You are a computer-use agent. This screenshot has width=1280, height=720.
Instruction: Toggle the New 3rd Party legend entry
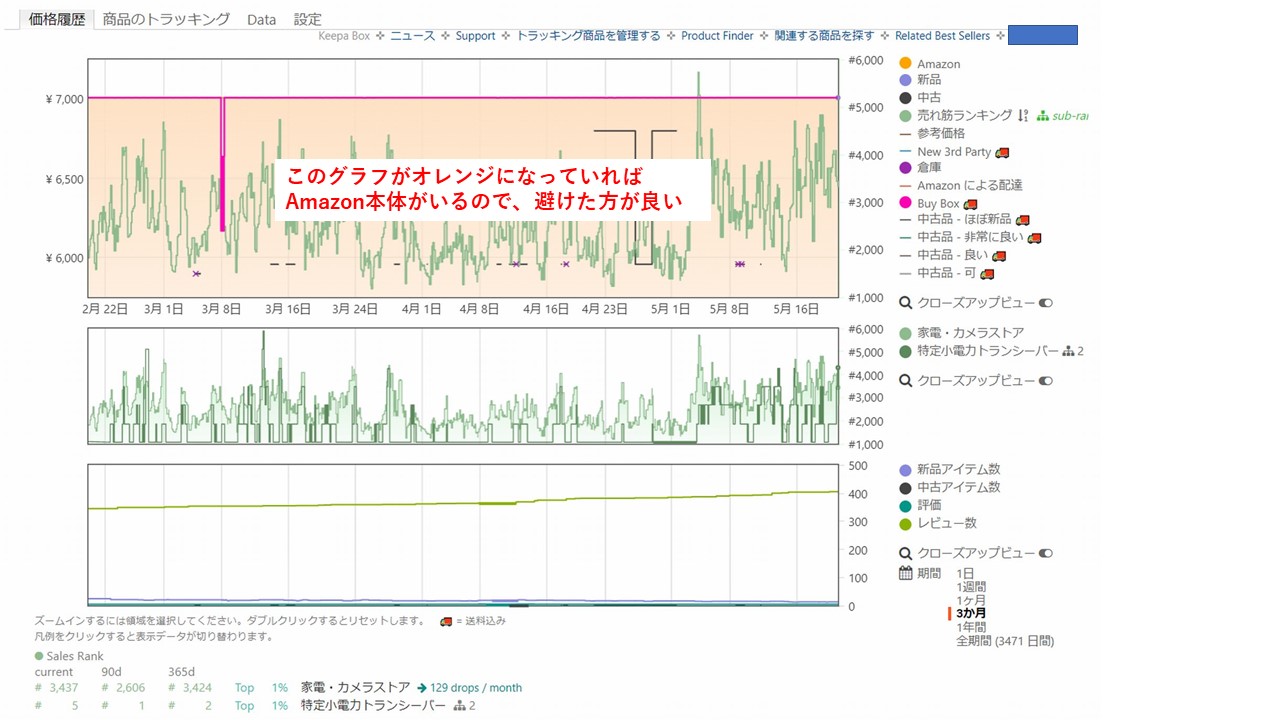click(945, 152)
